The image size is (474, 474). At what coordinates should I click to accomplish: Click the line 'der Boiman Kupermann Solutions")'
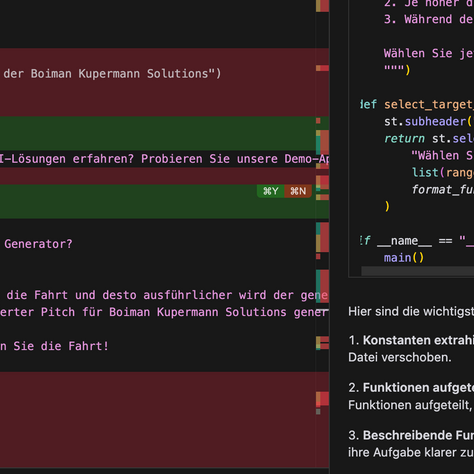[x=112, y=74]
